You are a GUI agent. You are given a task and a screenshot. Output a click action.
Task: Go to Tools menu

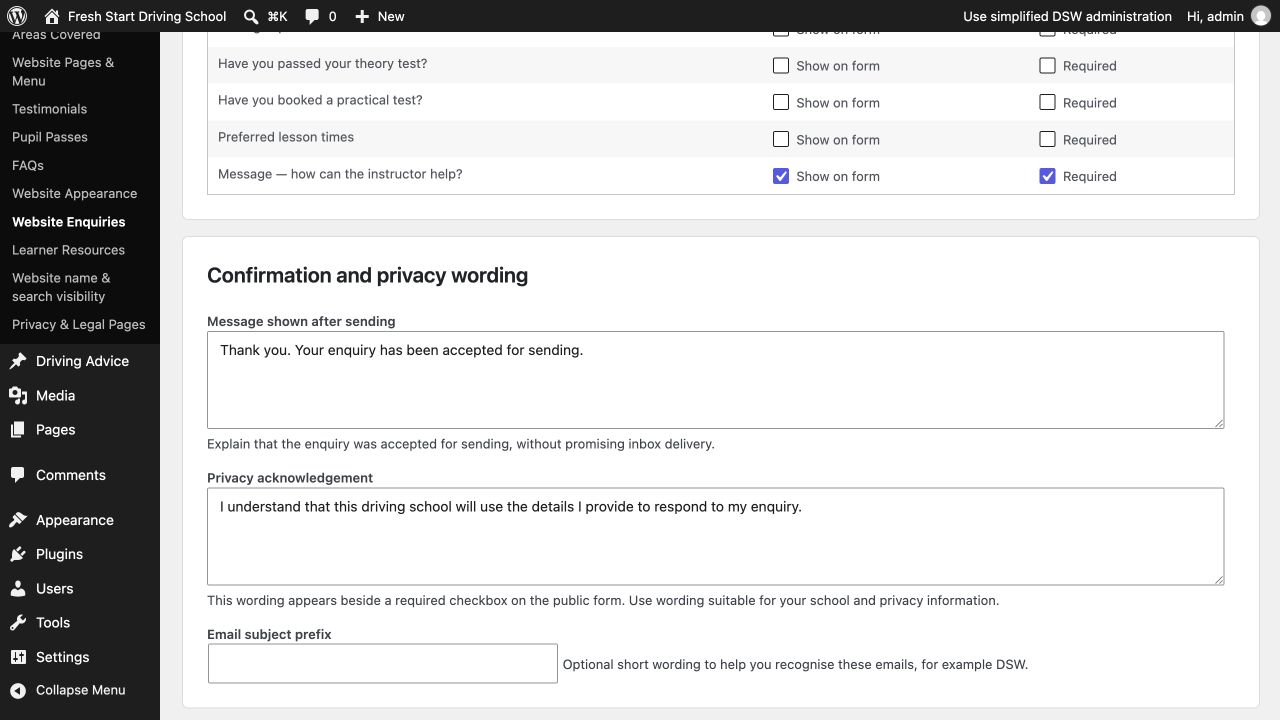click(53, 622)
